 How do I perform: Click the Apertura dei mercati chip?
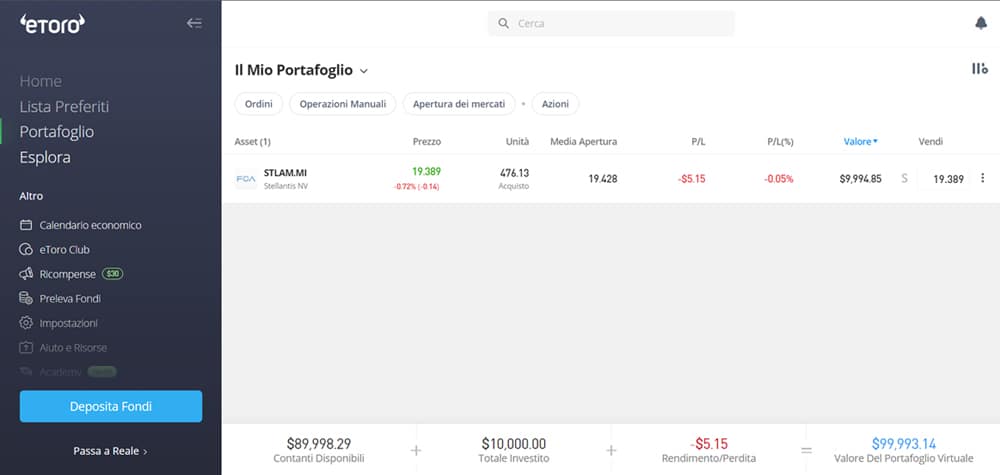click(459, 104)
